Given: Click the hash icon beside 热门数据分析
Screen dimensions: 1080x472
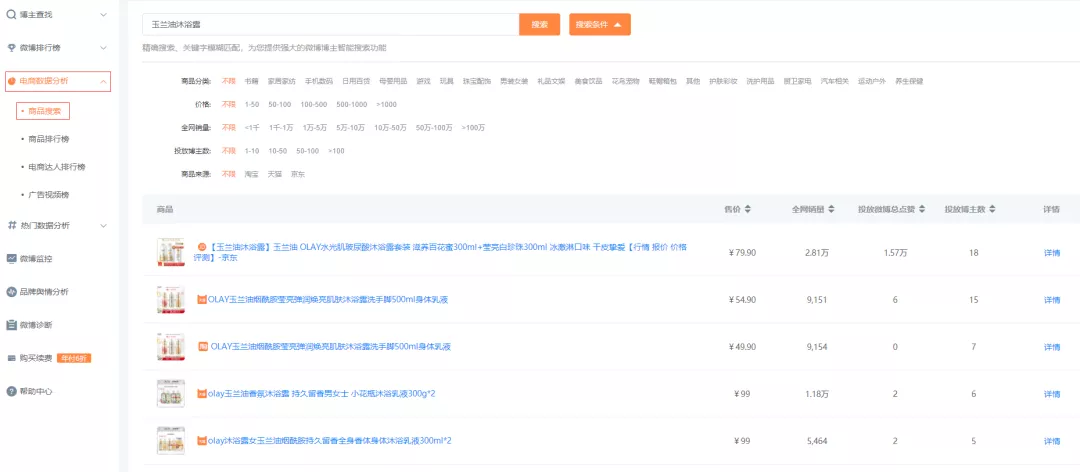Looking at the screenshot, I should pyautogui.click(x=11, y=225).
